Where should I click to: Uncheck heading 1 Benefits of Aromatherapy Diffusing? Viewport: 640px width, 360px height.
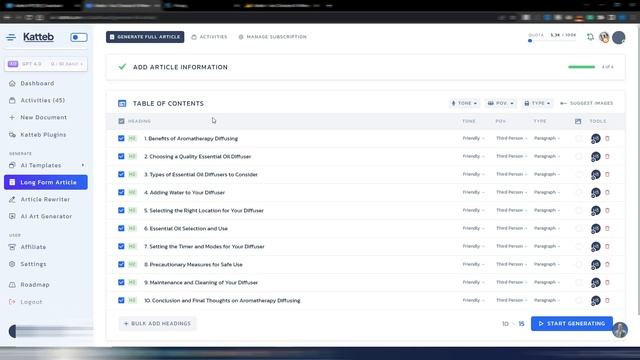[121, 138]
